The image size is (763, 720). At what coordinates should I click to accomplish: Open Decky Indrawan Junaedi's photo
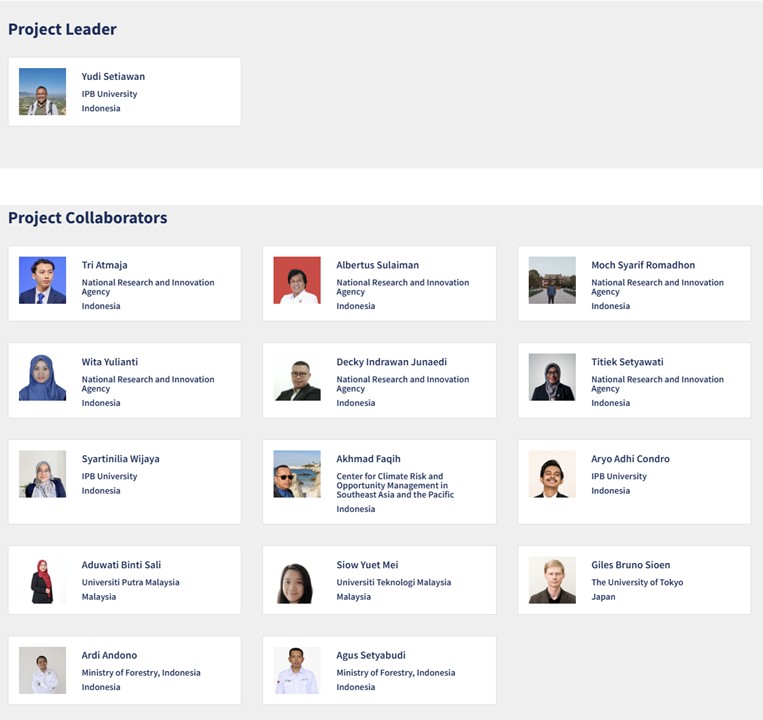click(x=297, y=377)
